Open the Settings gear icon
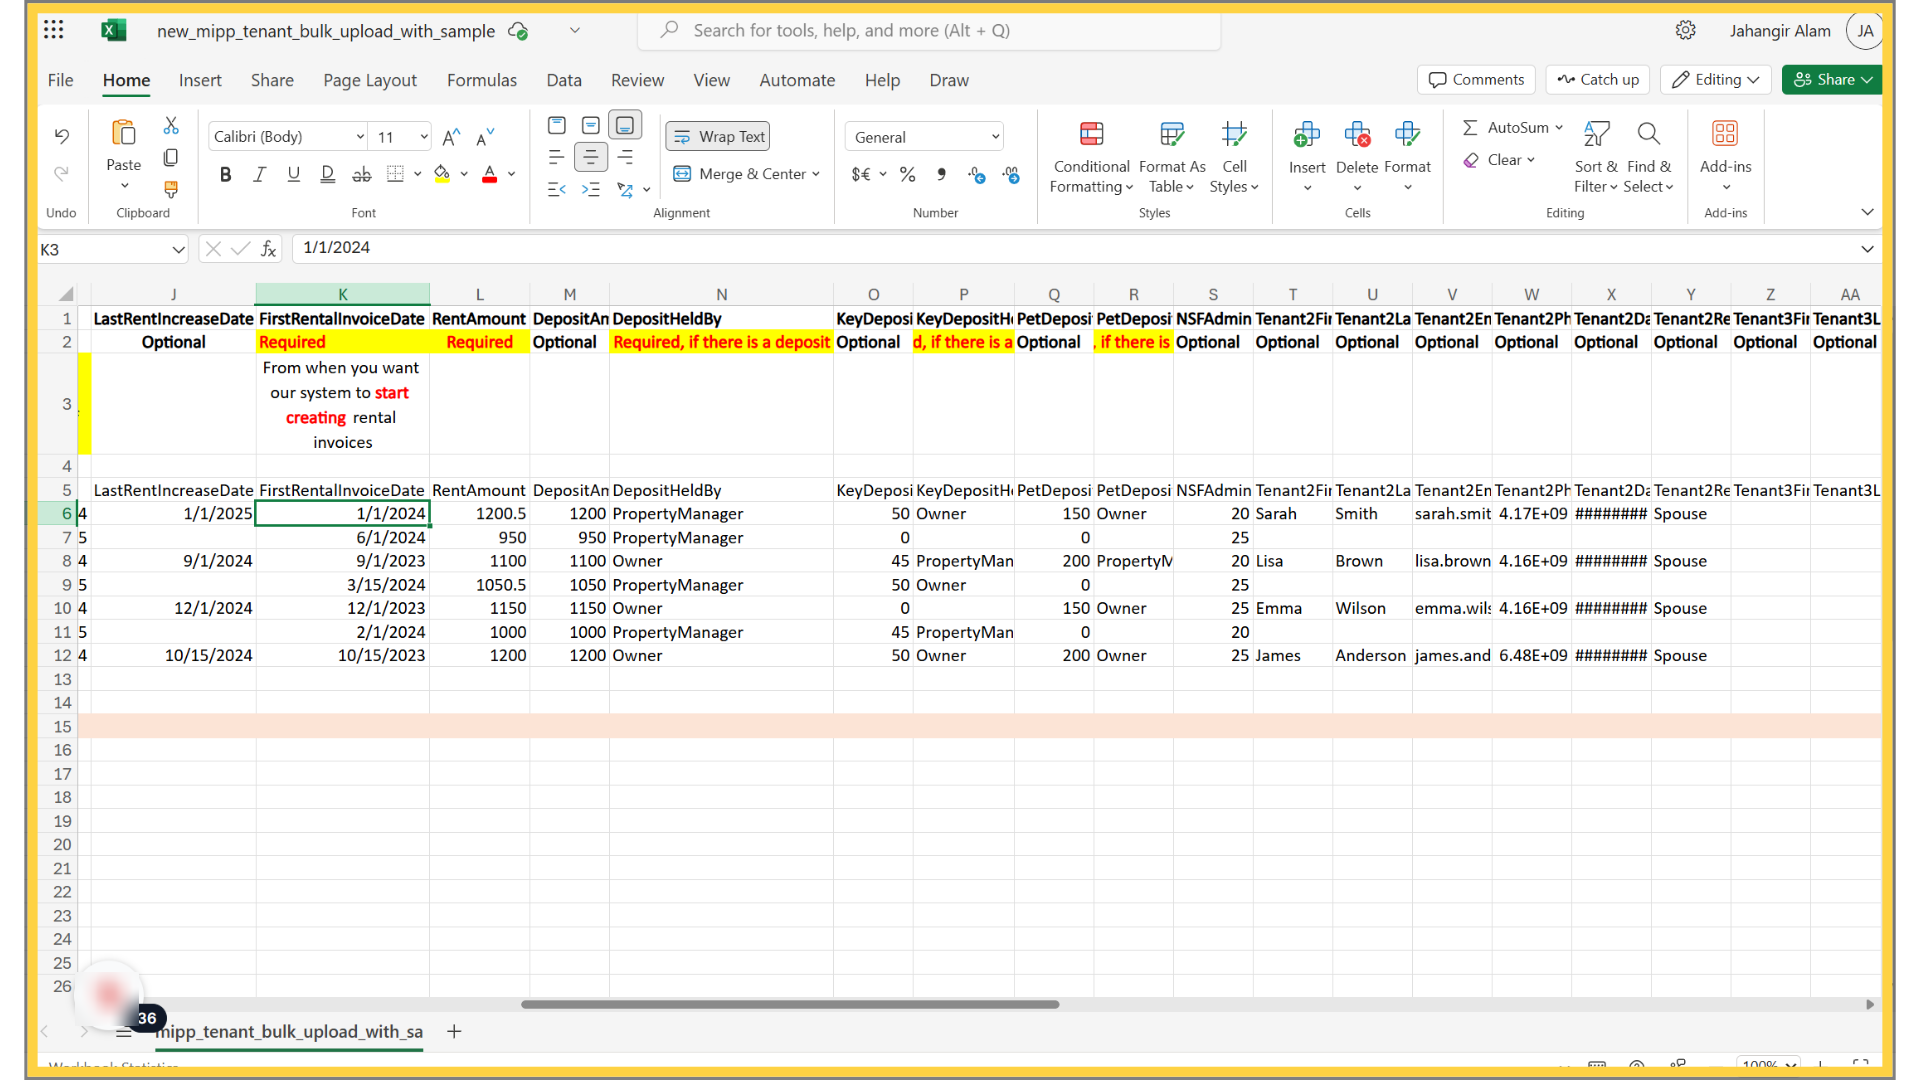1920x1080 pixels. (x=1686, y=30)
